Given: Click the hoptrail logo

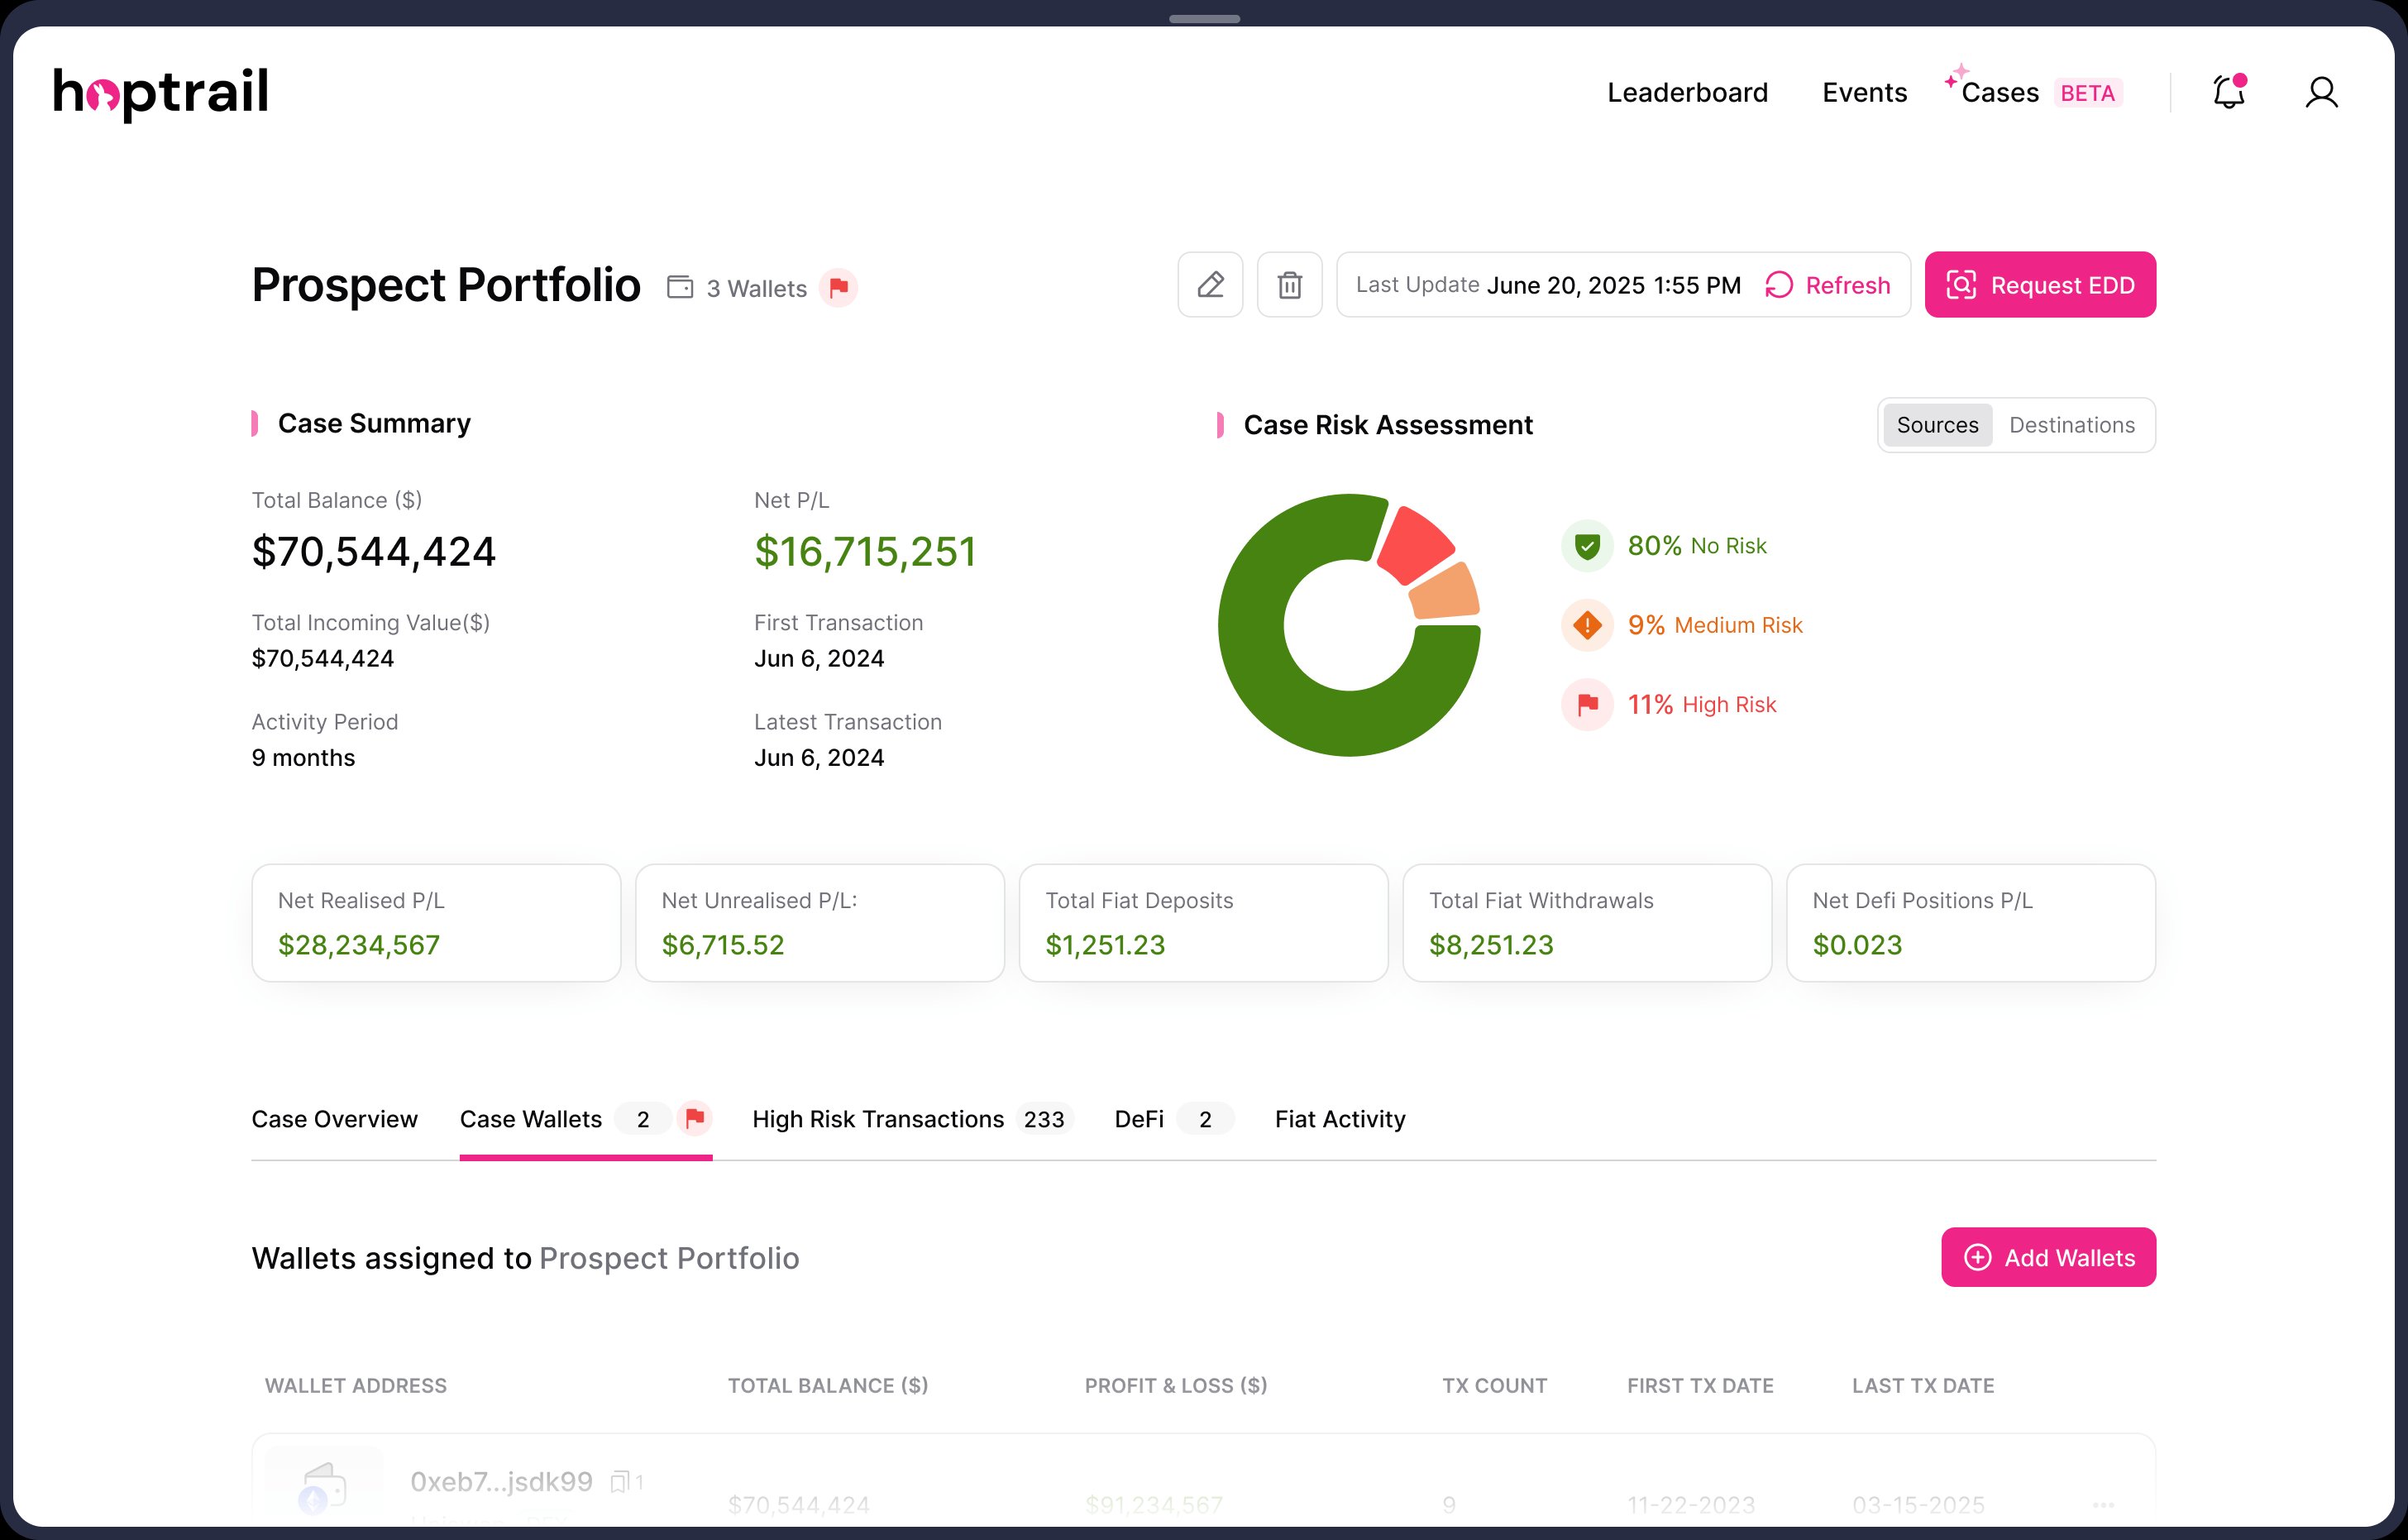Looking at the screenshot, I should click(161, 93).
